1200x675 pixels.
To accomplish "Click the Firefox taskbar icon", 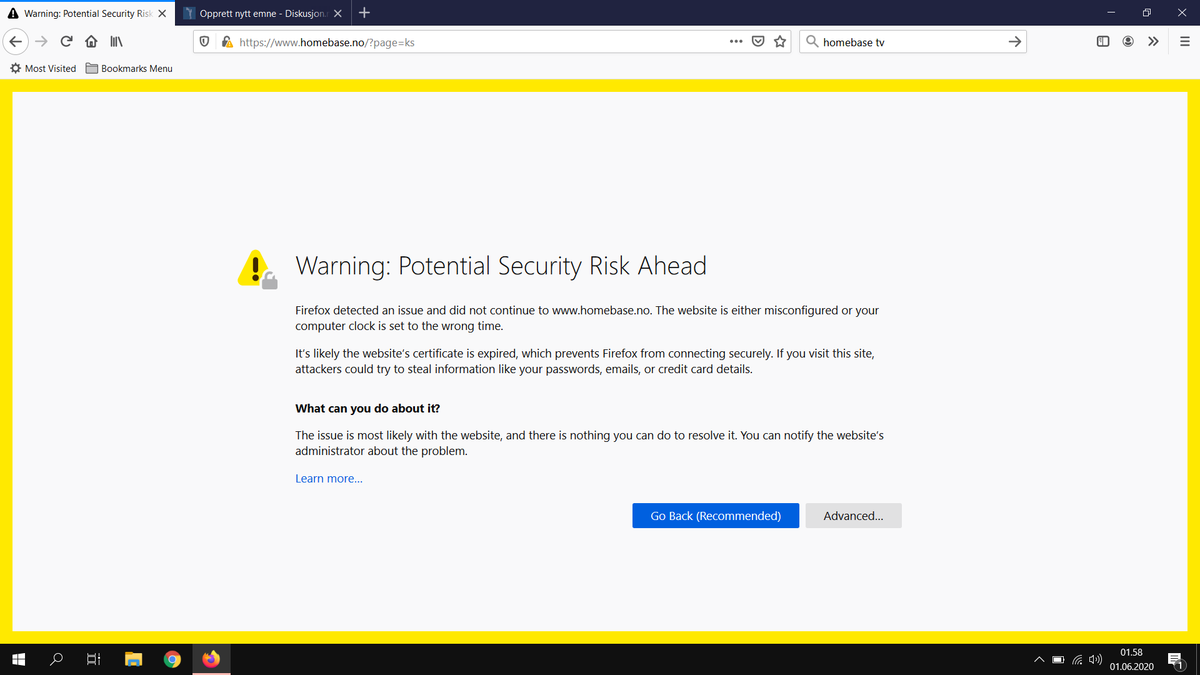I will coord(211,659).
